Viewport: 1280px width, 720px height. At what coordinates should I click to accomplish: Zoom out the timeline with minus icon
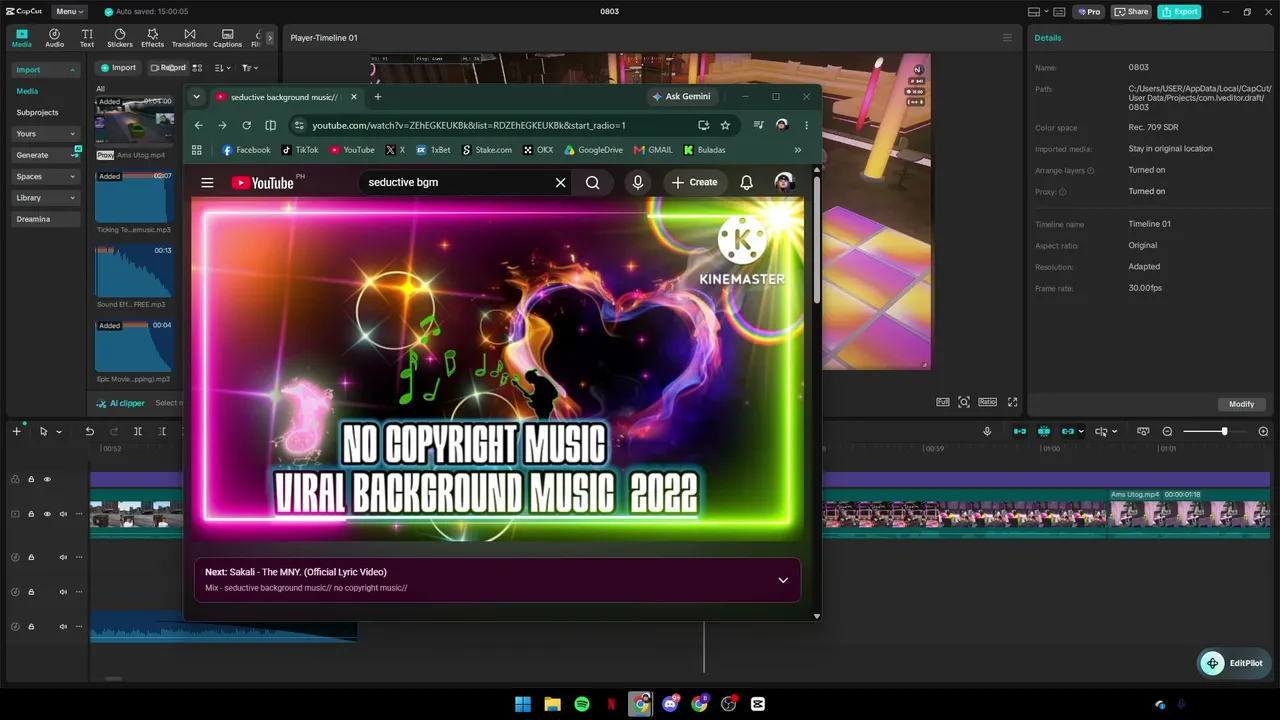coord(1167,431)
